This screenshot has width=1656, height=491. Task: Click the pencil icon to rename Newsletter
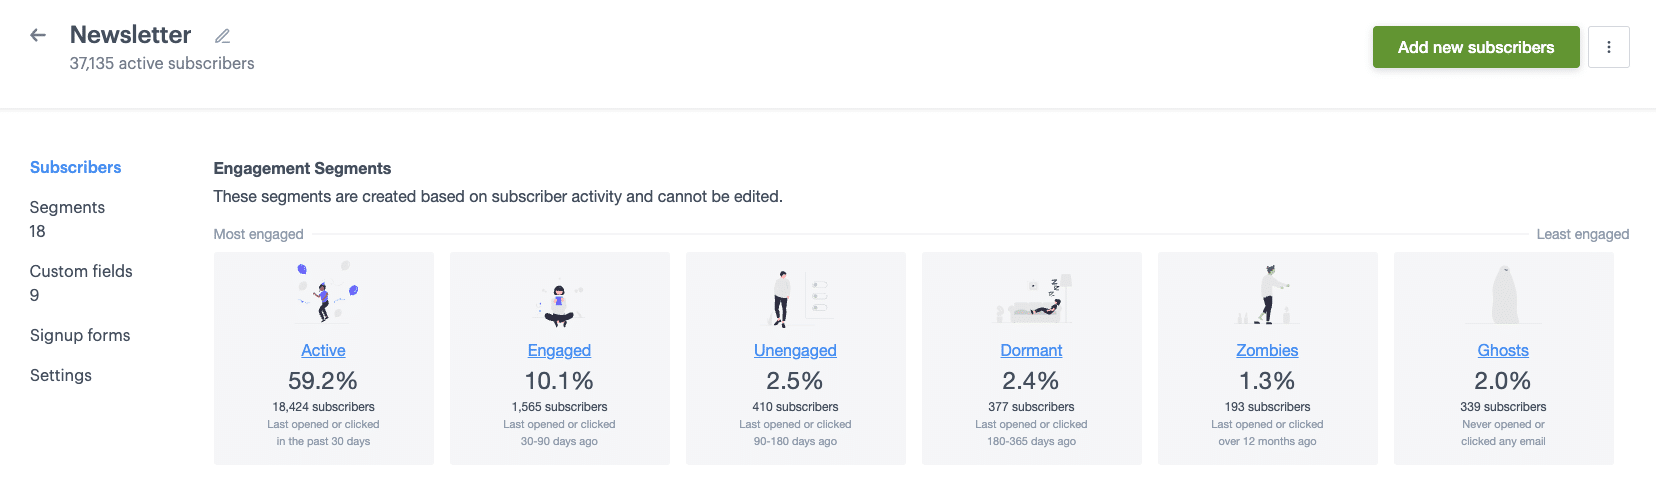coord(223,36)
